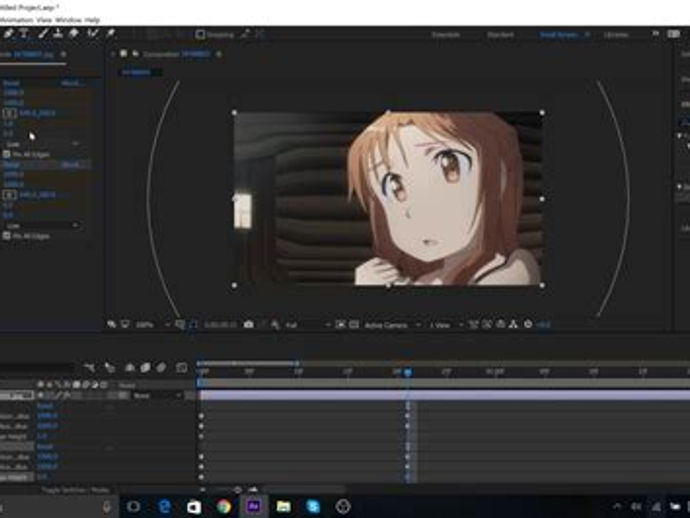Open the Fast Previews options

(487, 325)
